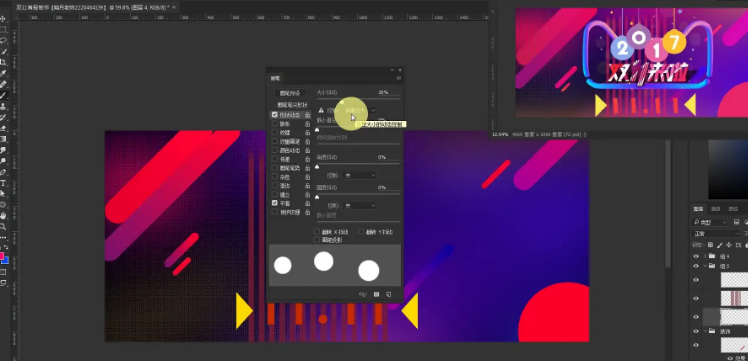Select the Ellipse shape tool
748x361 pixels.
coord(3,205)
